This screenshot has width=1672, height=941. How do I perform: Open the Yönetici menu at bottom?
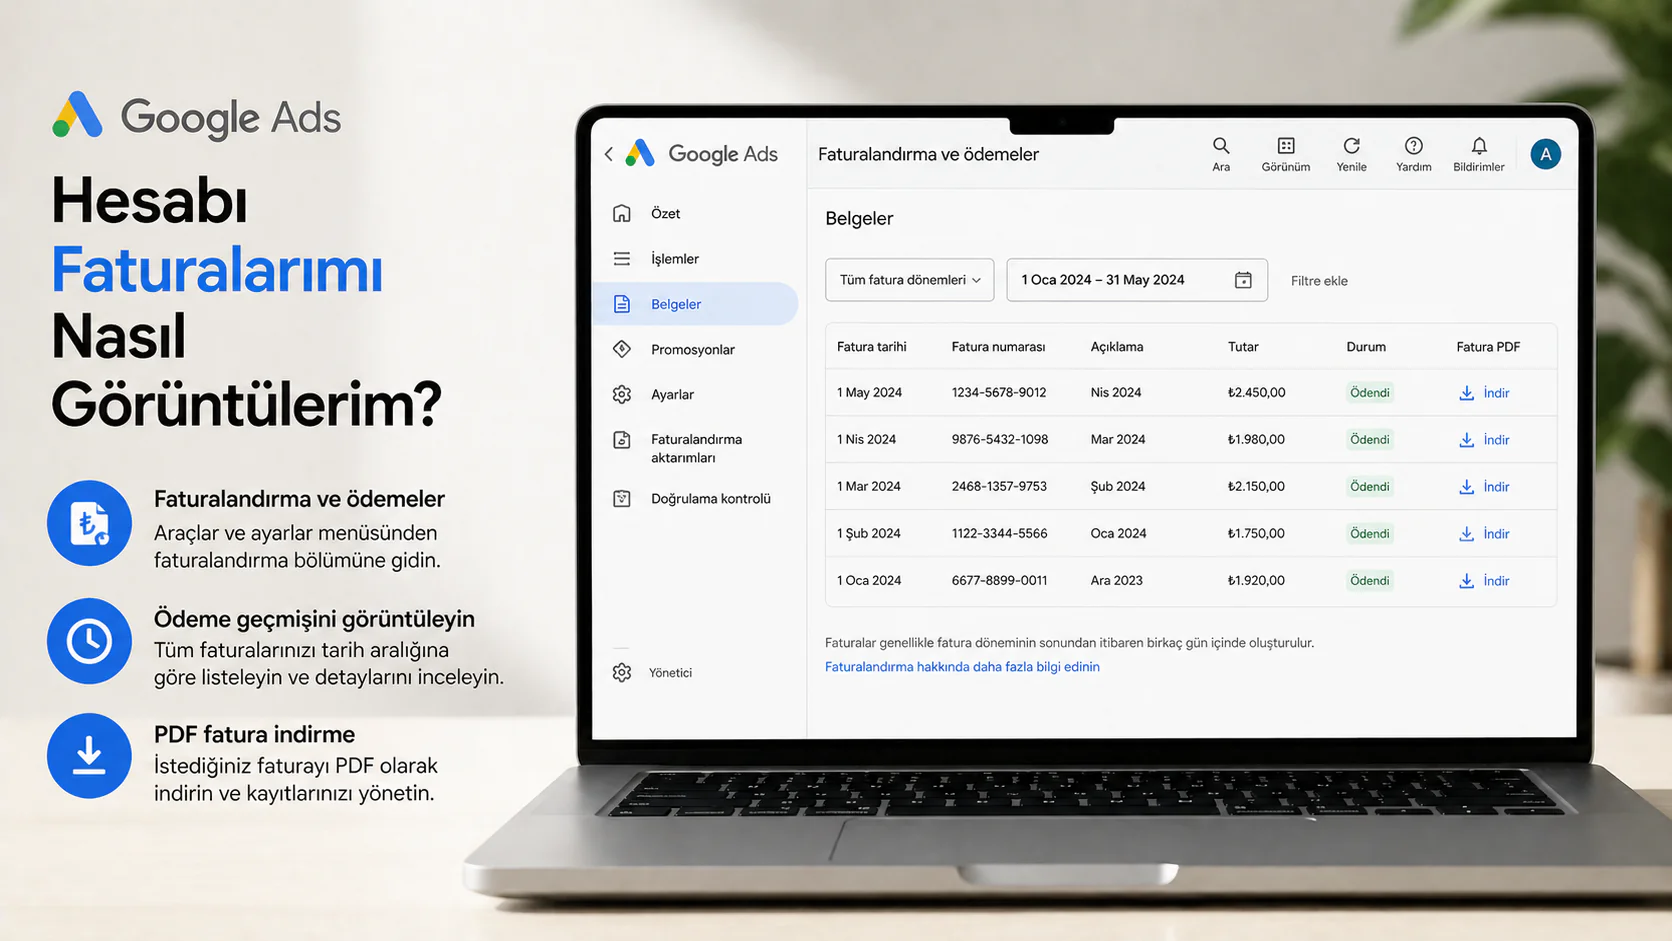coord(669,672)
